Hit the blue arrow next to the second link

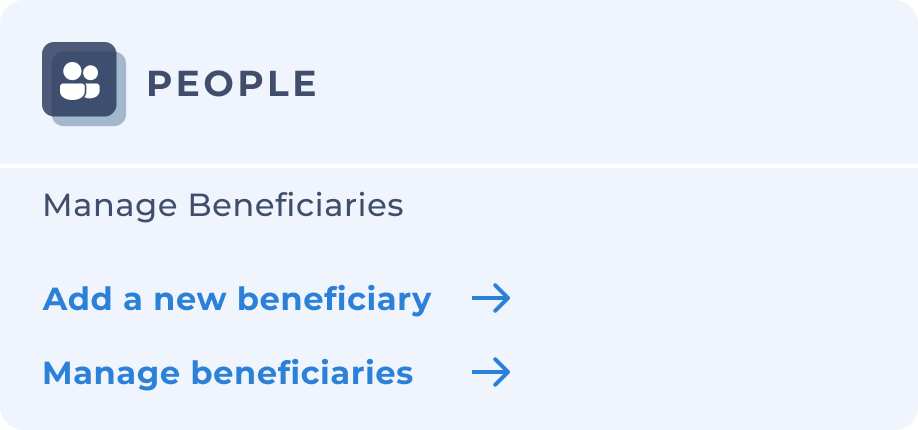(490, 373)
